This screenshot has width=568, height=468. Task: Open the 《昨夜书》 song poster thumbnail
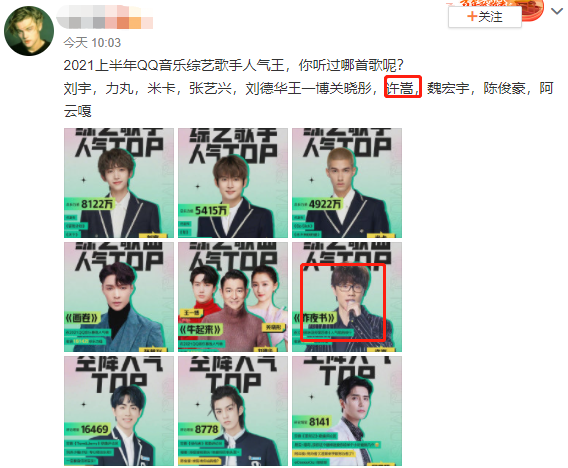point(347,297)
